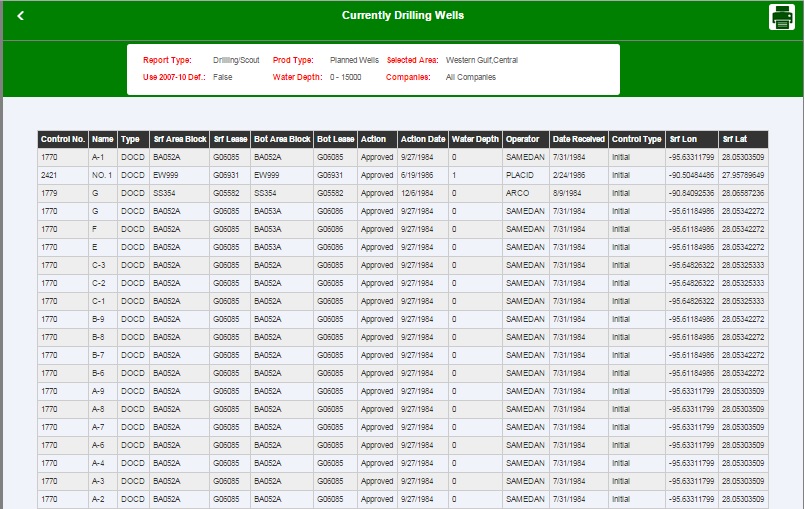Select the SS354 Srf Area Block cell
The height and width of the screenshot is (509, 805).
(180, 193)
